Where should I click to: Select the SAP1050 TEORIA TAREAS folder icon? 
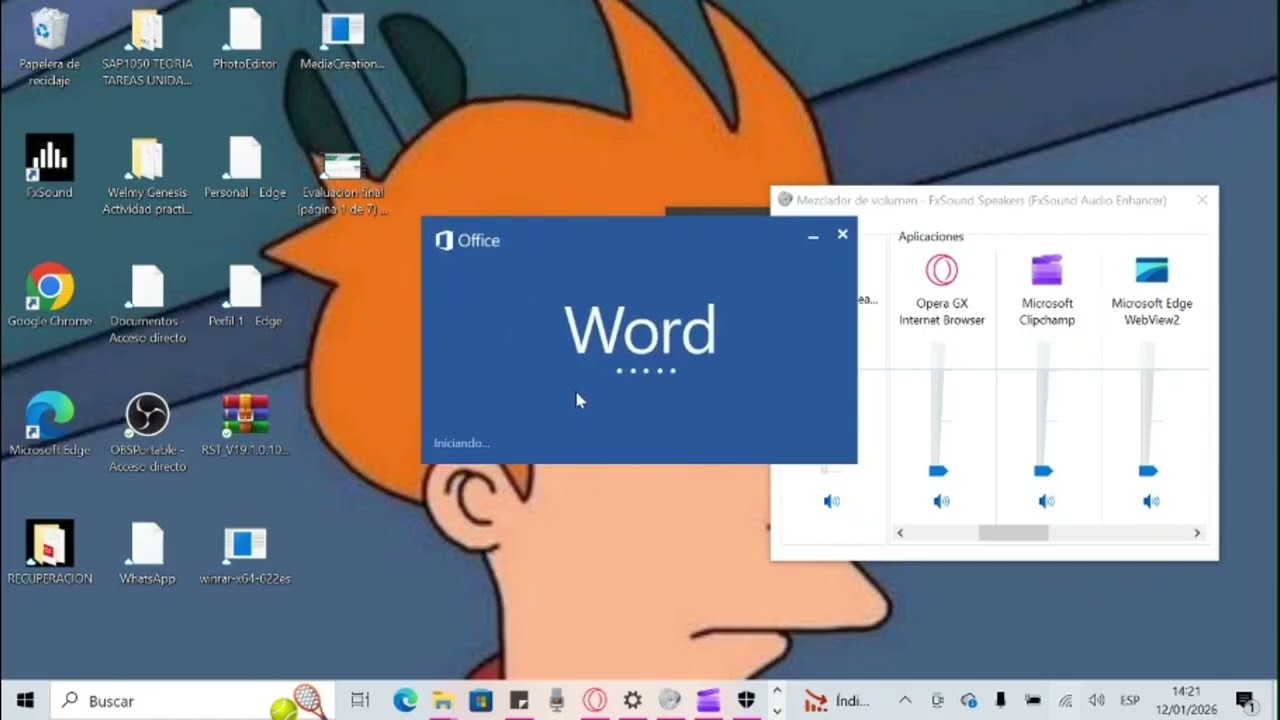[147, 47]
